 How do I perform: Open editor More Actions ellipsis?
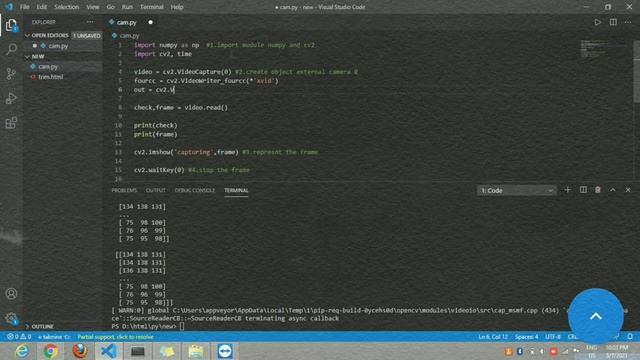point(628,22)
